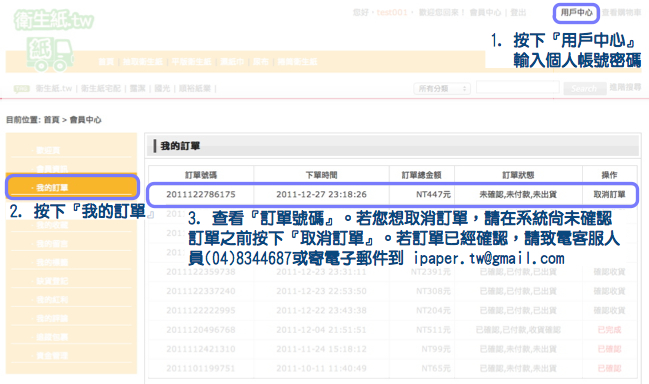Open 捲筒衛生紙 category in navigation

click(297, 62)
